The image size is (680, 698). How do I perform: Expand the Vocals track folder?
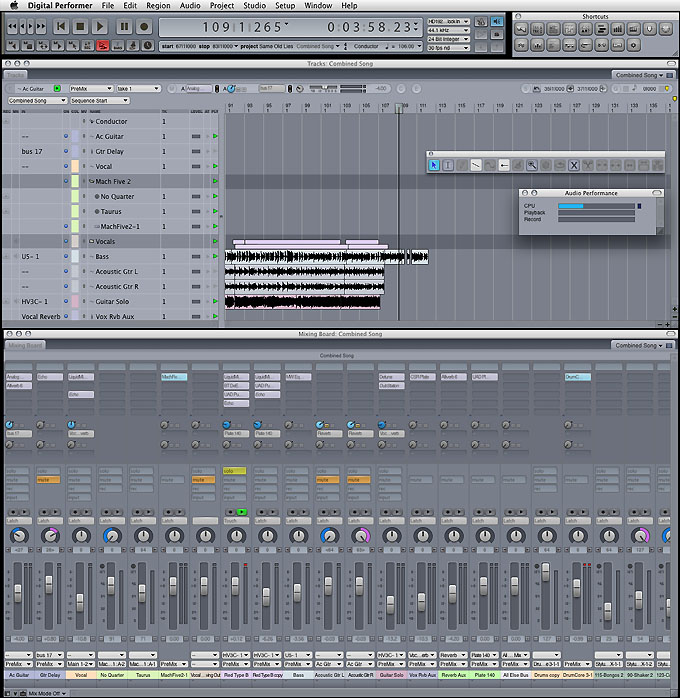click(x=92, y=241)
